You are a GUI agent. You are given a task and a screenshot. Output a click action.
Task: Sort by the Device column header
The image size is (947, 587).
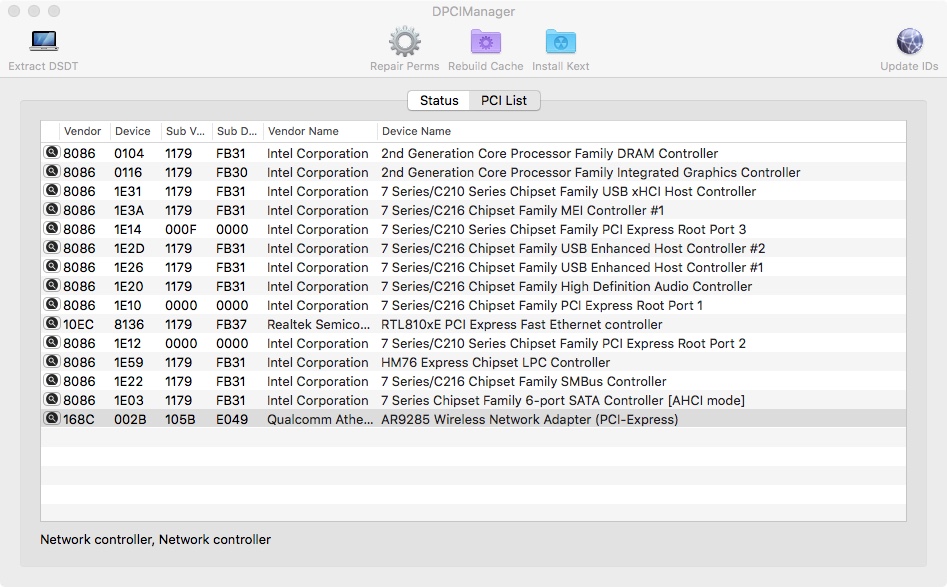click(x=135, y=131)
